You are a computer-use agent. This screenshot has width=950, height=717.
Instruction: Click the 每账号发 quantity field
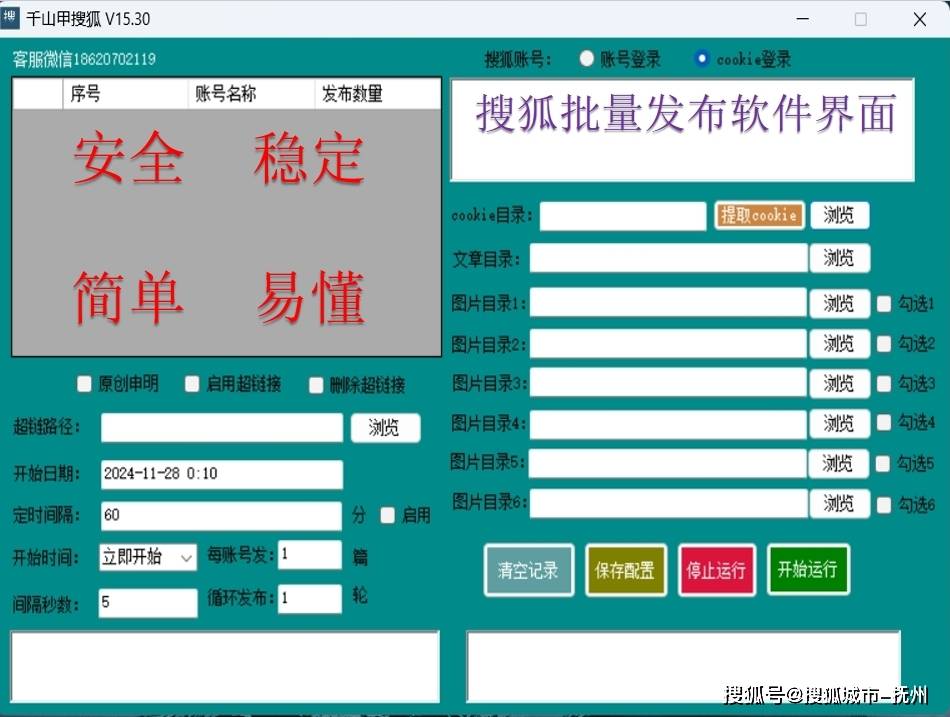tap(310, 555)
